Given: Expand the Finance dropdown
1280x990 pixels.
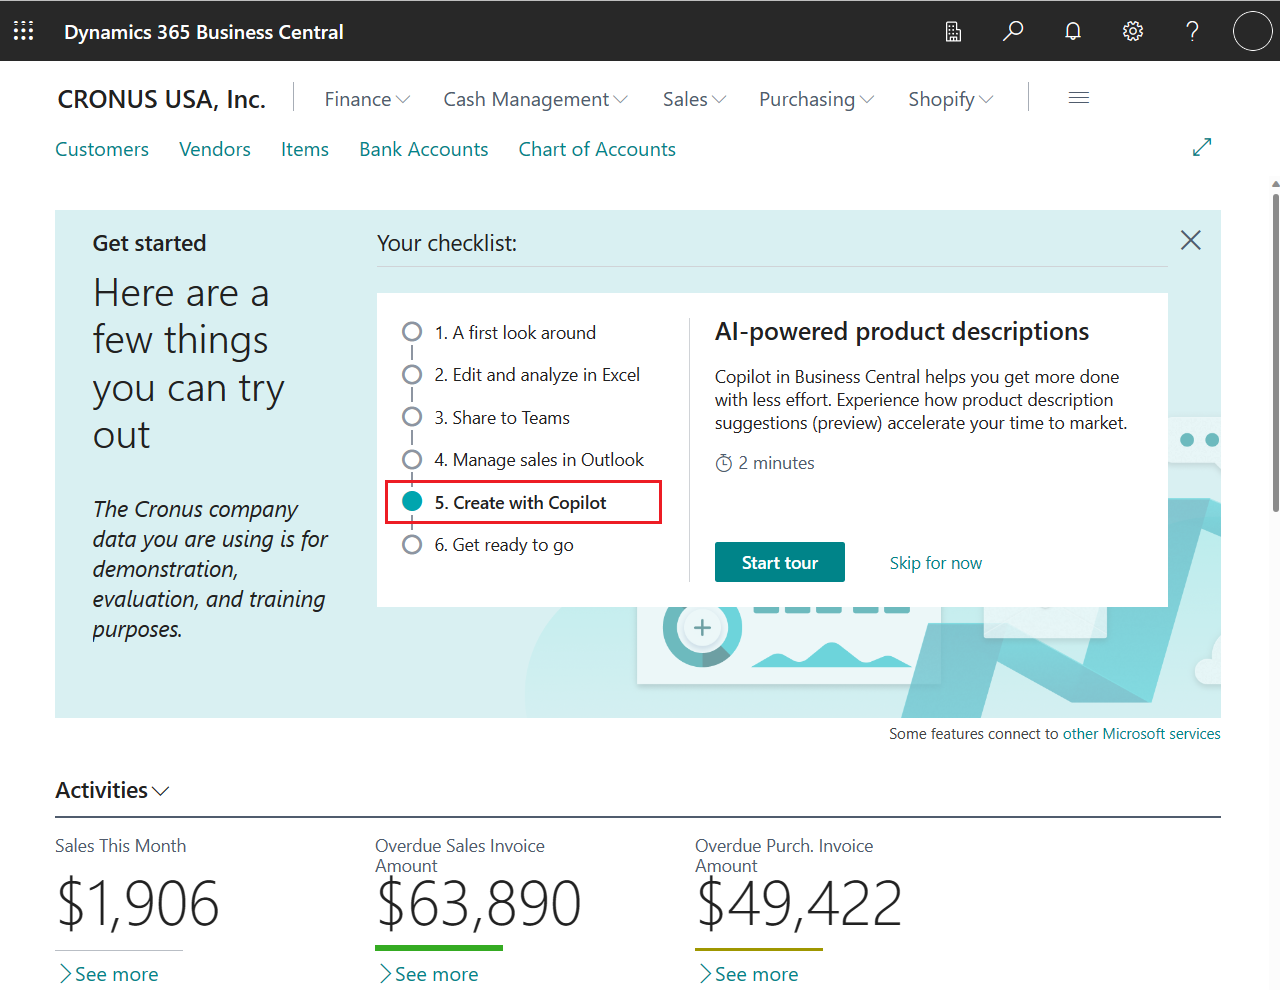Looking at the screenshot, I should click(x=367, y=99).
